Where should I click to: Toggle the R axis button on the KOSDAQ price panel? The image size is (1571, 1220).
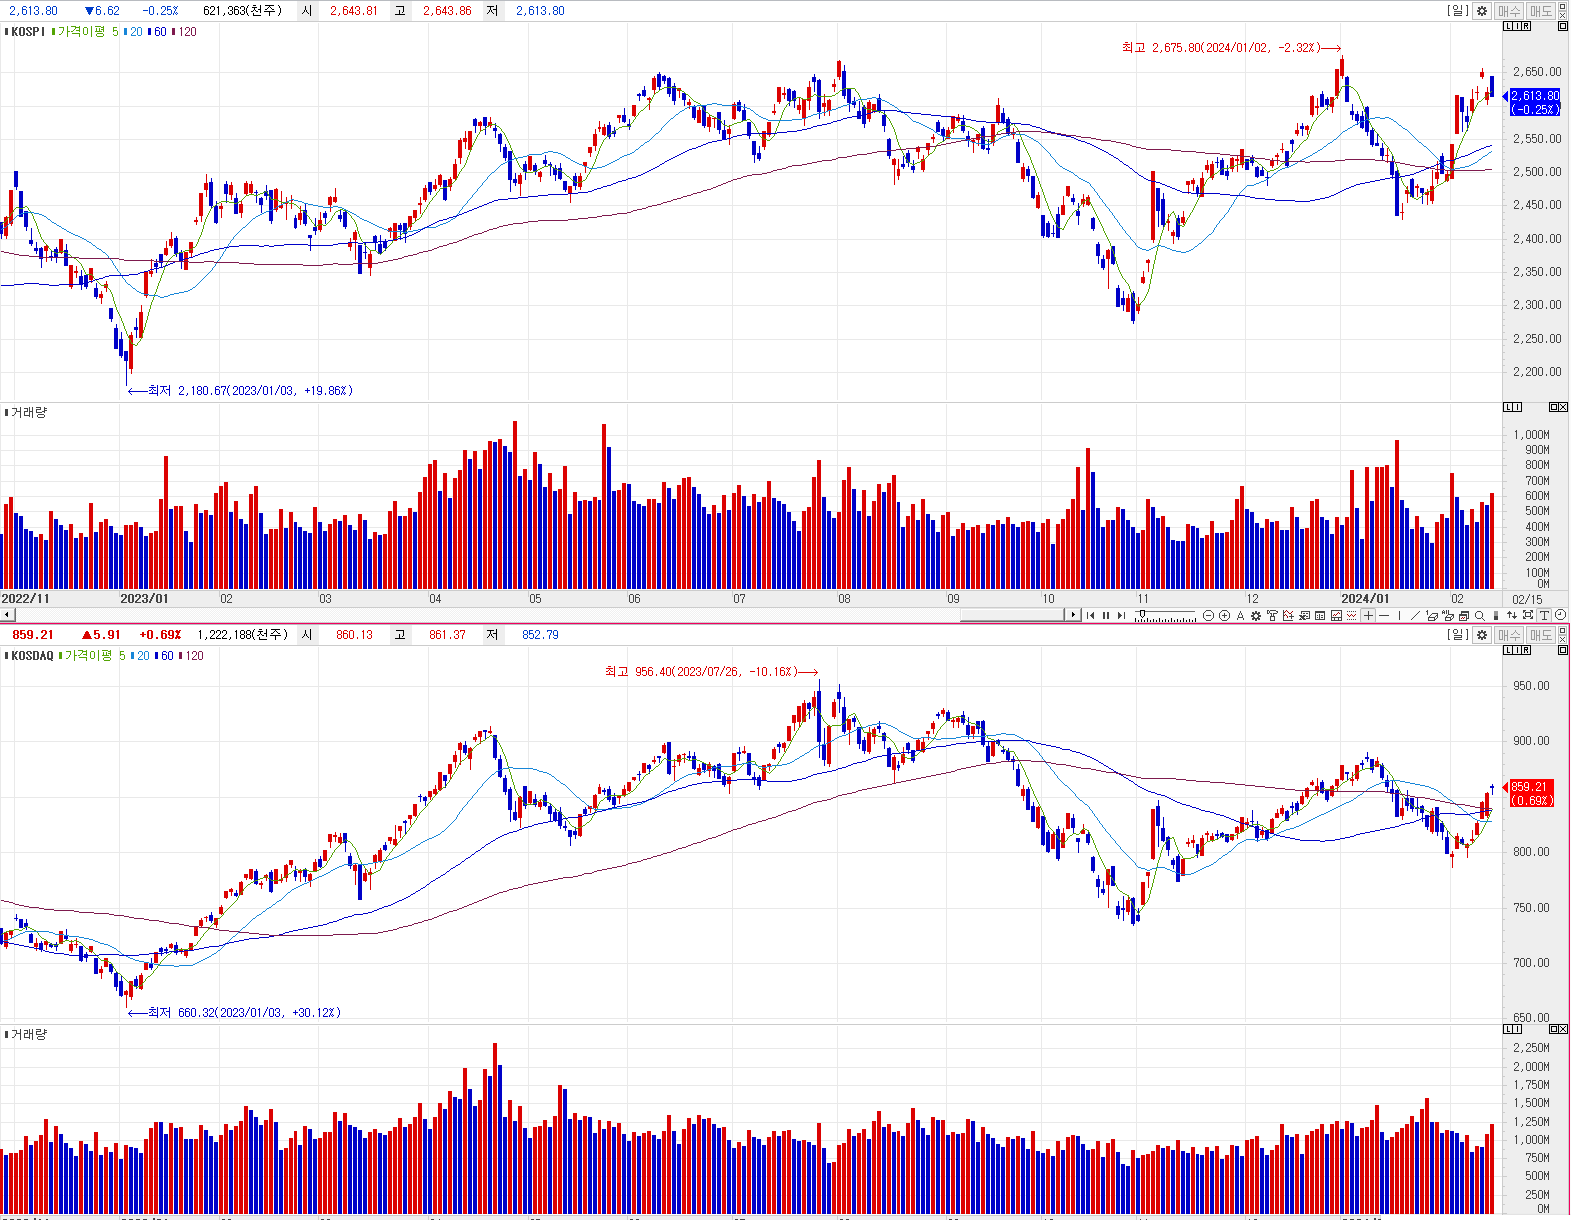pyautogui.click(x=1526, y=650)
